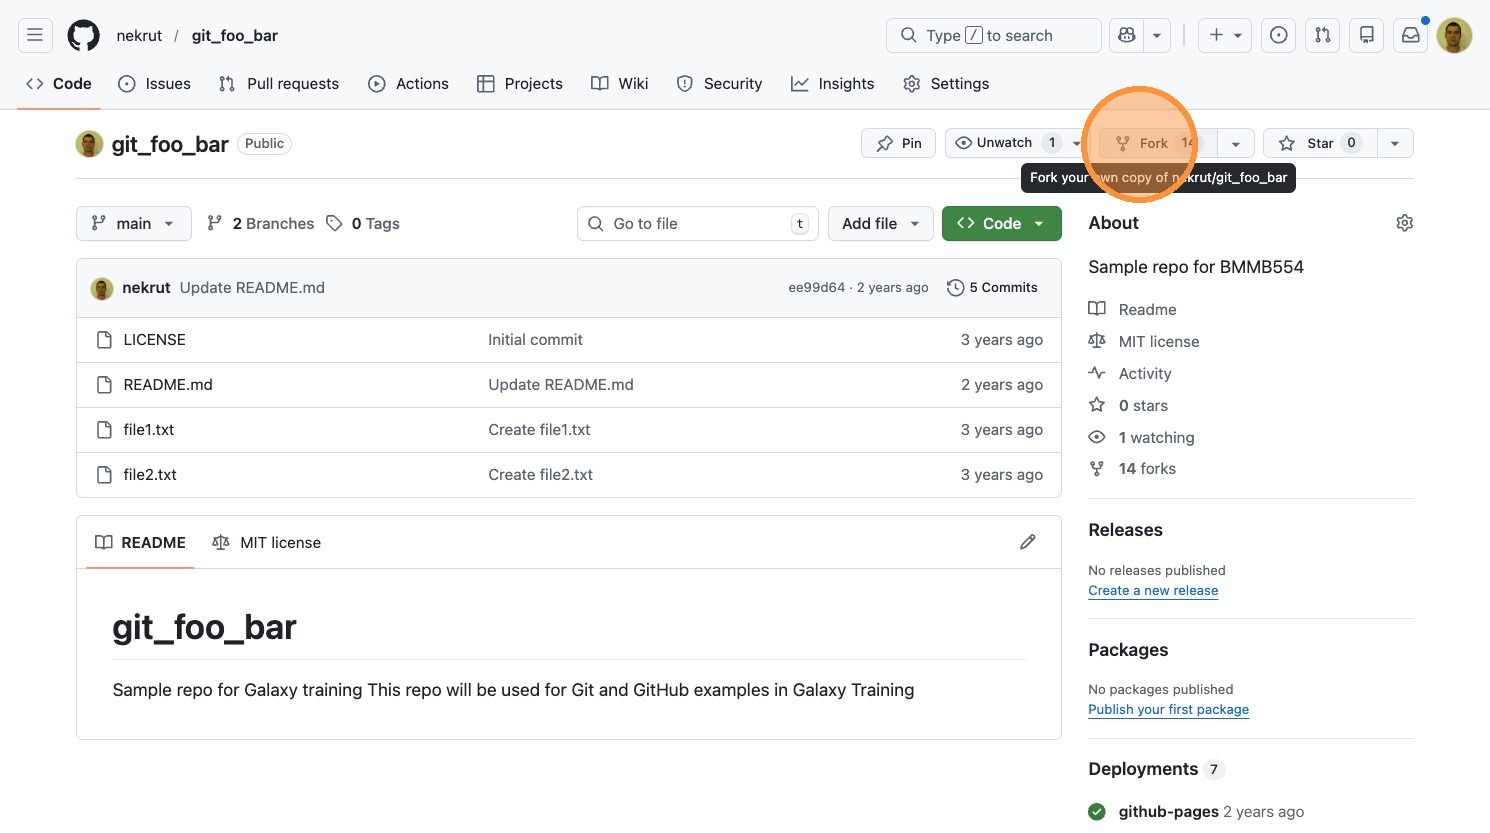Expand the green Code dropdown
The width and height of the screenshot is (1490, 833).
[1001, 224]
